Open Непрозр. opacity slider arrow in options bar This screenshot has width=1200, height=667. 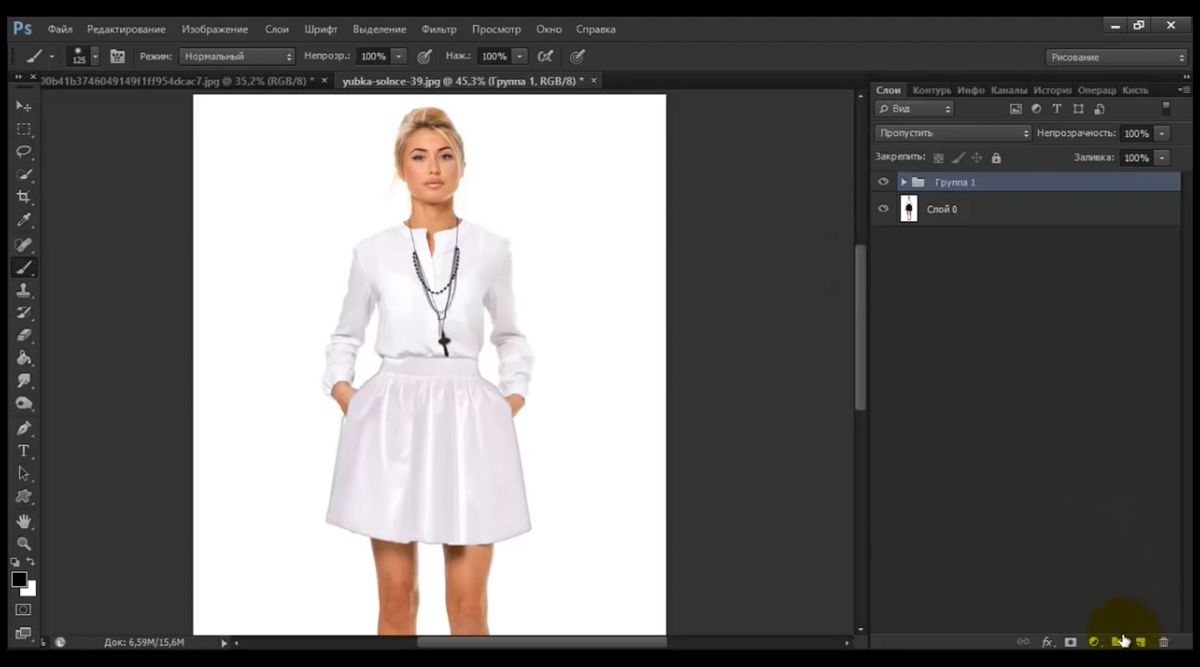point(400,57)
